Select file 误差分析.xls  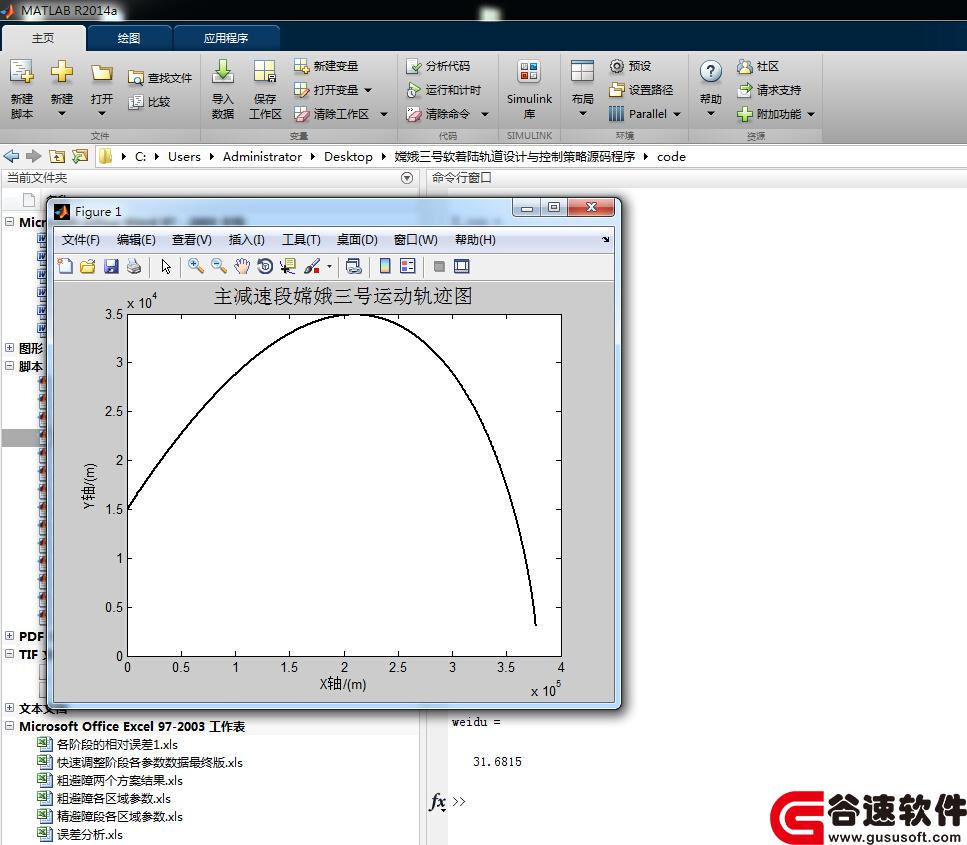click(90, 835)
